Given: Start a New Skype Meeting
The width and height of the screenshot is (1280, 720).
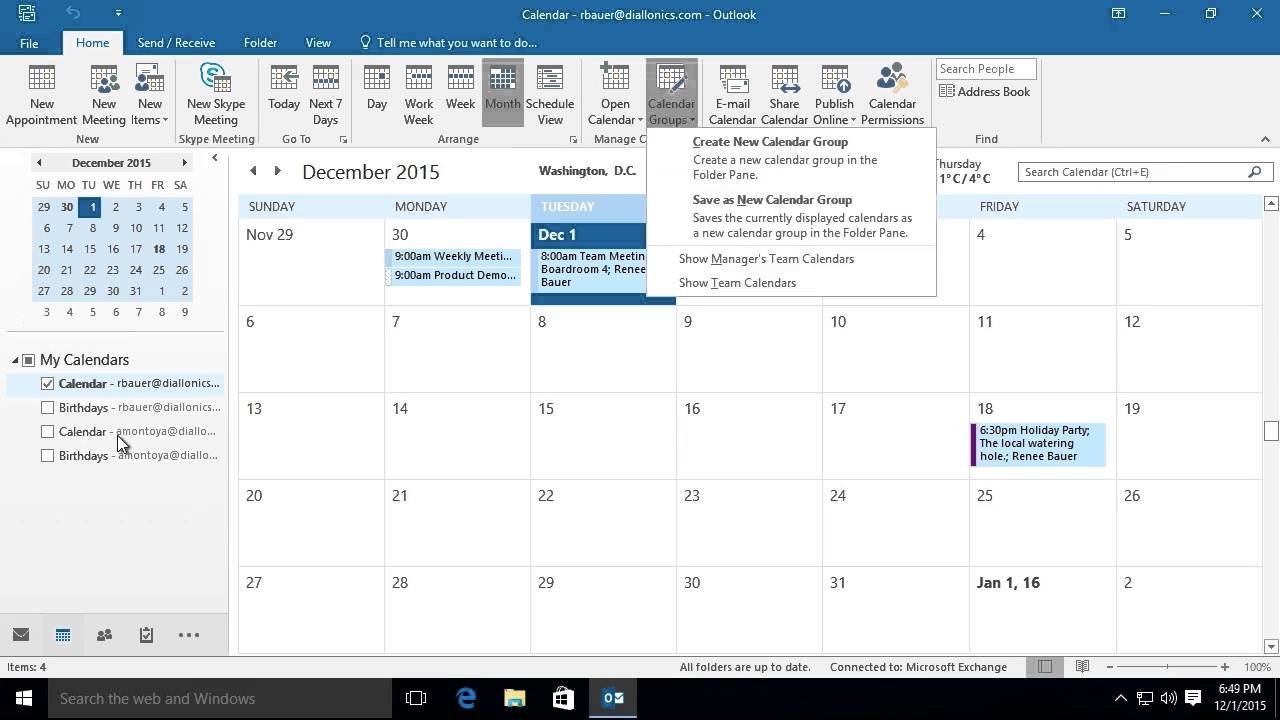Looking at the screenshot, I should [x=216, y=95].
